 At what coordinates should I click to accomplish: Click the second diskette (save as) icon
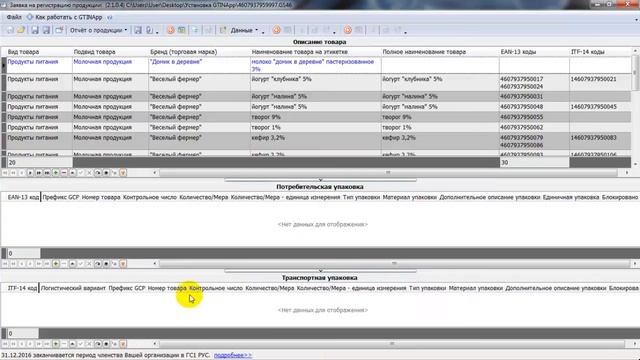click(46, 30)
